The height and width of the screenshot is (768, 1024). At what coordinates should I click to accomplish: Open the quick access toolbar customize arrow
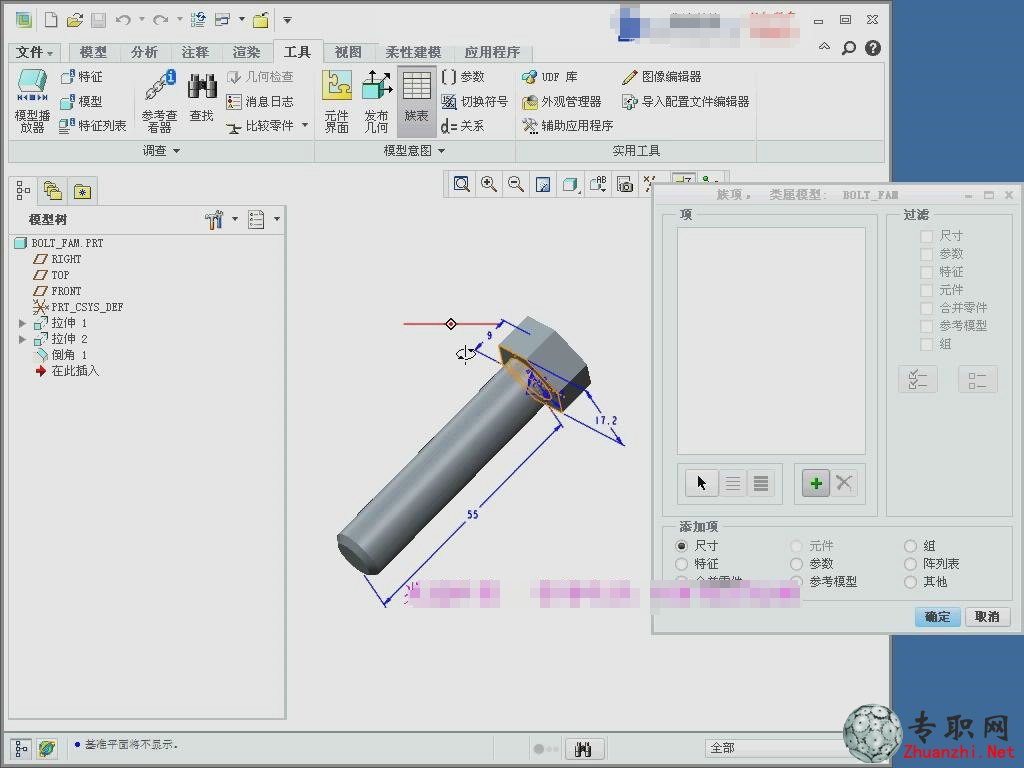pyautogui.click(x=287, y=20)
